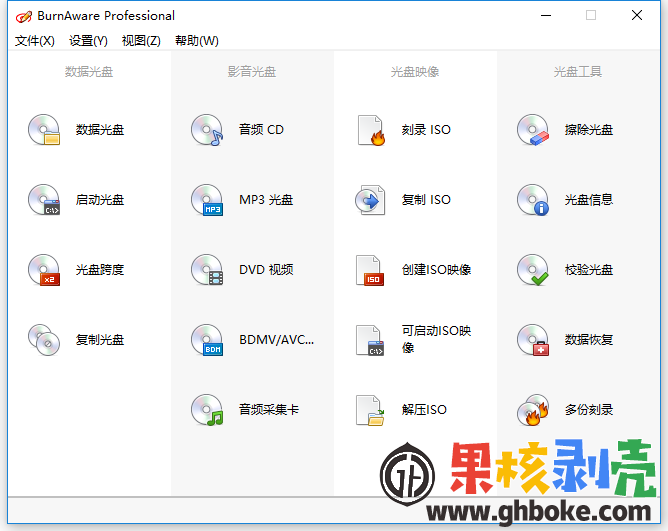Select the 校验光盘 checkmark disc icon
The width and height of the screenshot is (668, 531).
(533, 270)
